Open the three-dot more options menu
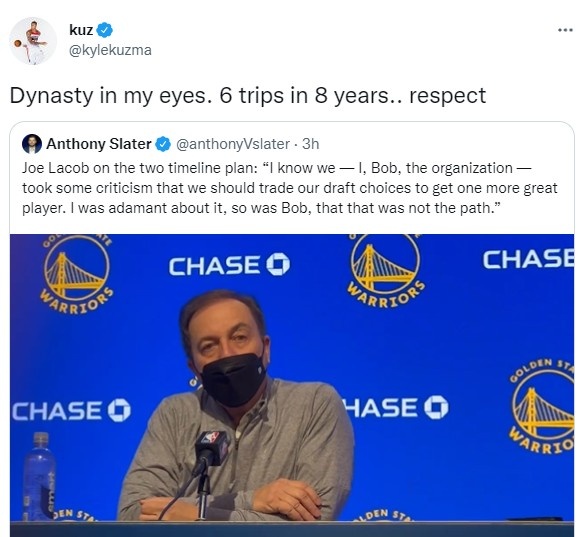The width and height of the screenshot is (578, 537). tap(565, 30)
